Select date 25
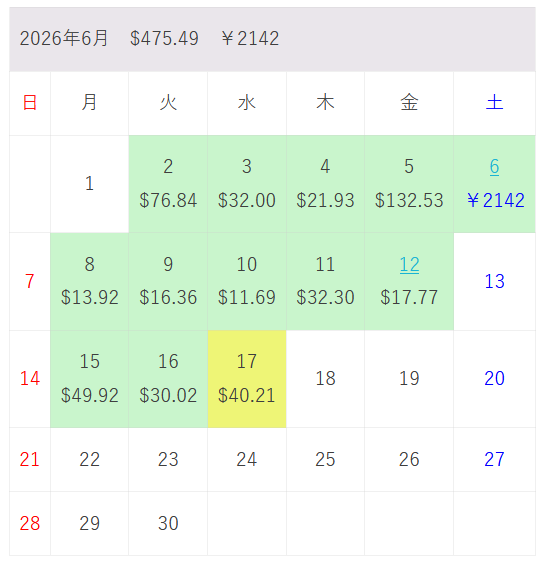The height and width of the screenshot is (570, 544). pos(325,460)
